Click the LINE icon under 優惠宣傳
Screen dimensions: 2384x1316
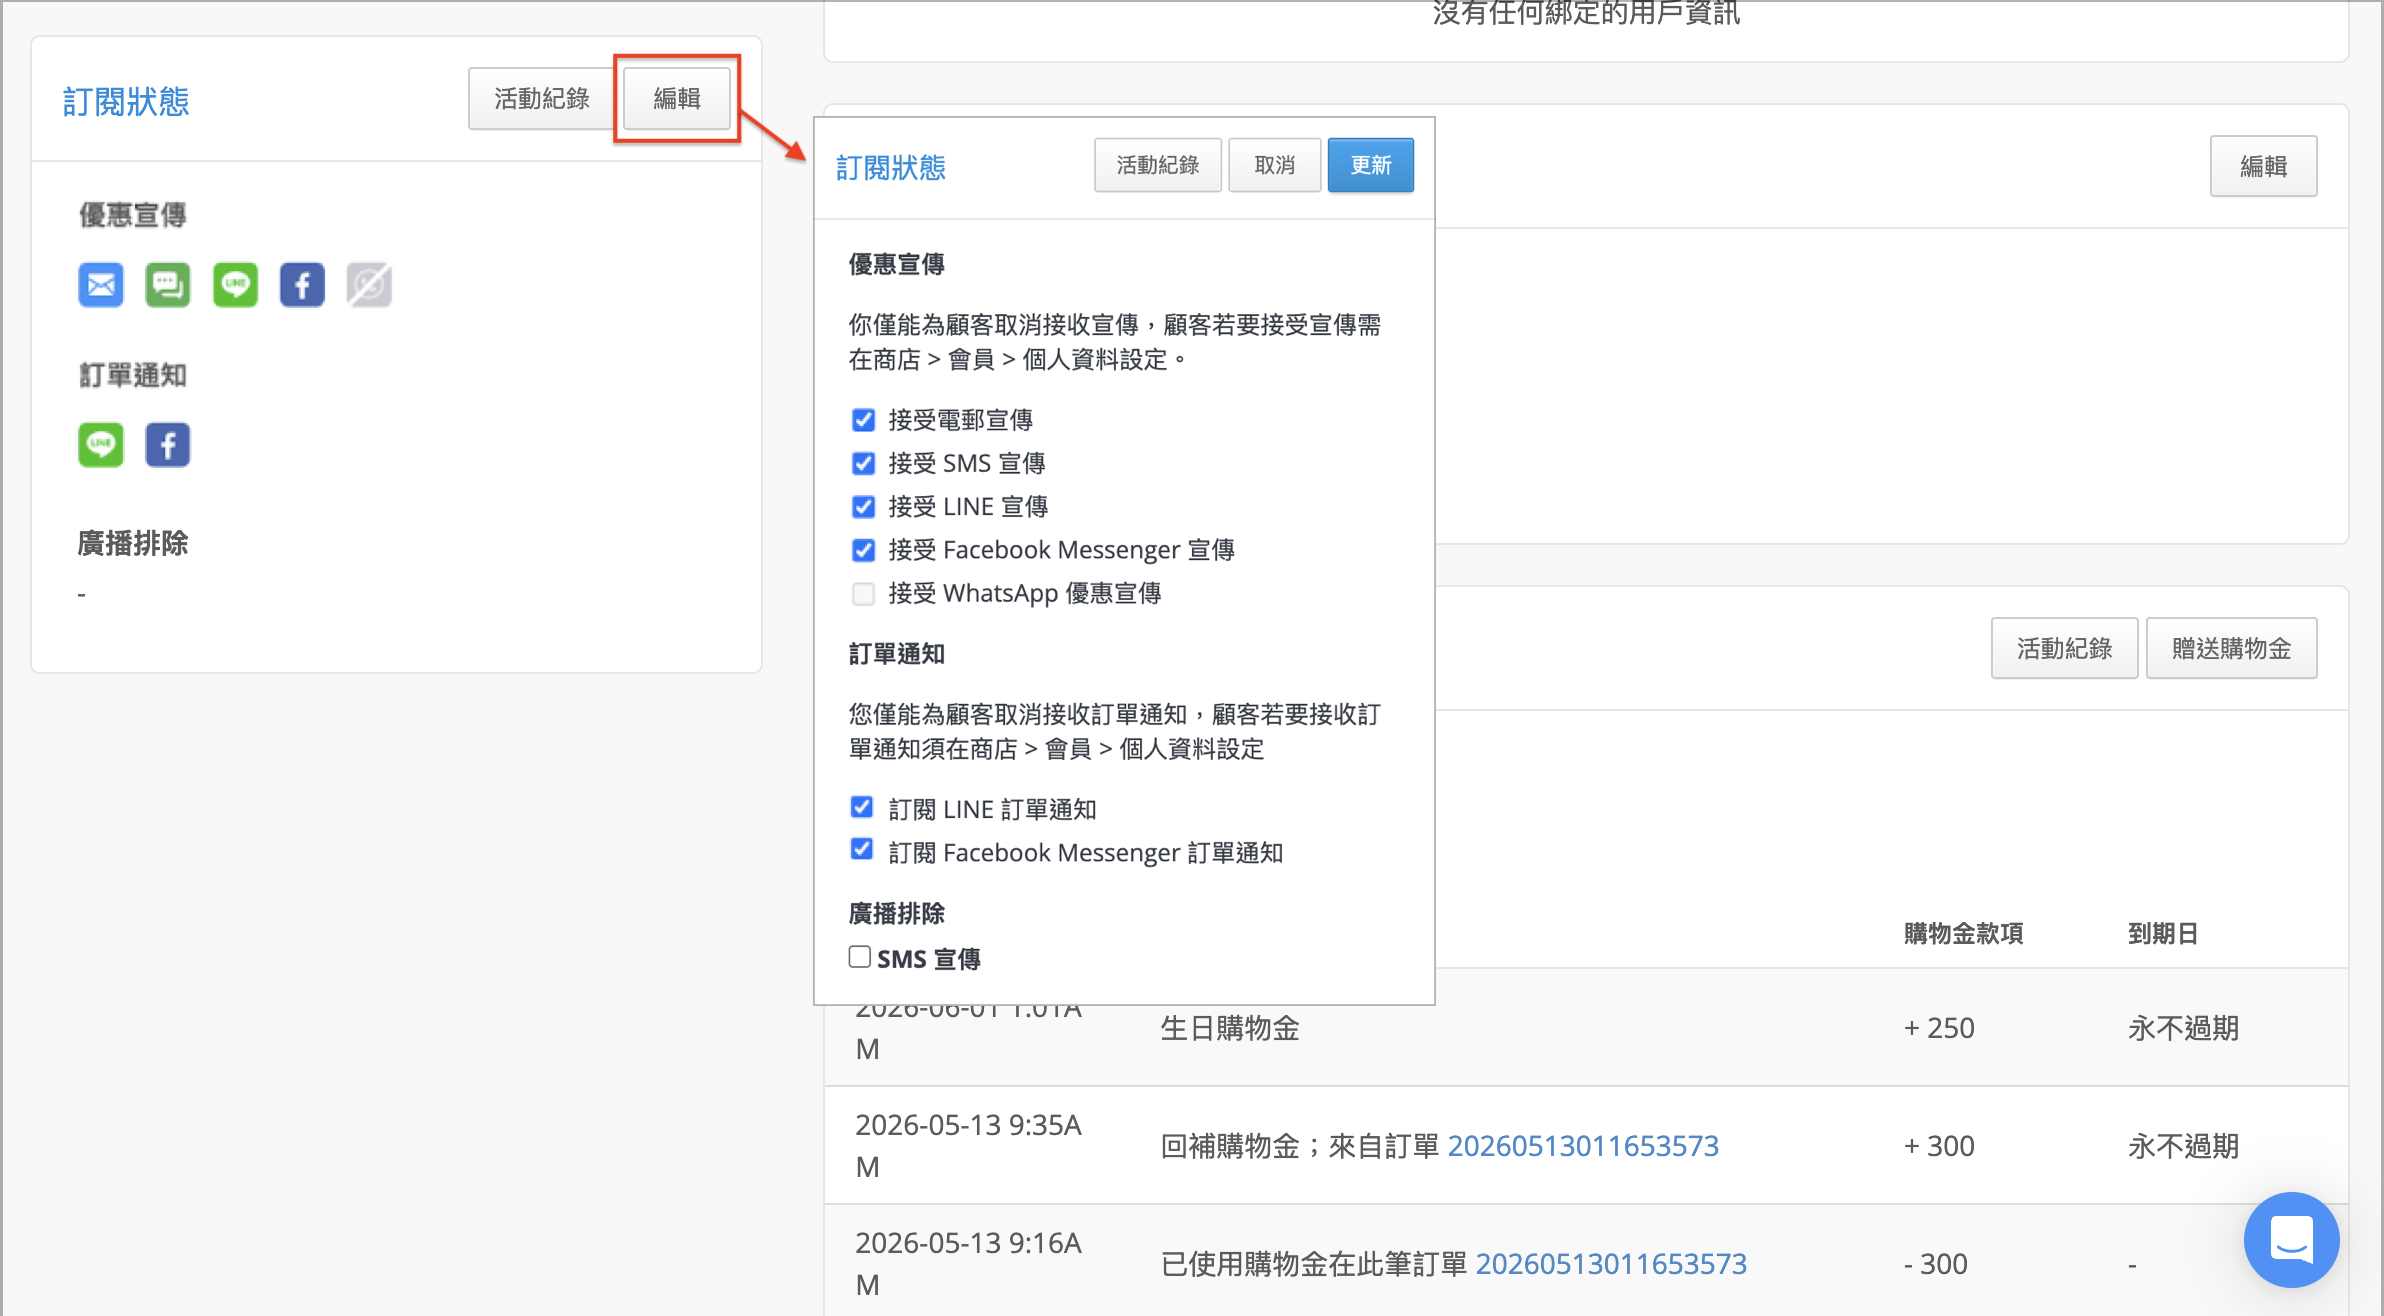(235, 285)
